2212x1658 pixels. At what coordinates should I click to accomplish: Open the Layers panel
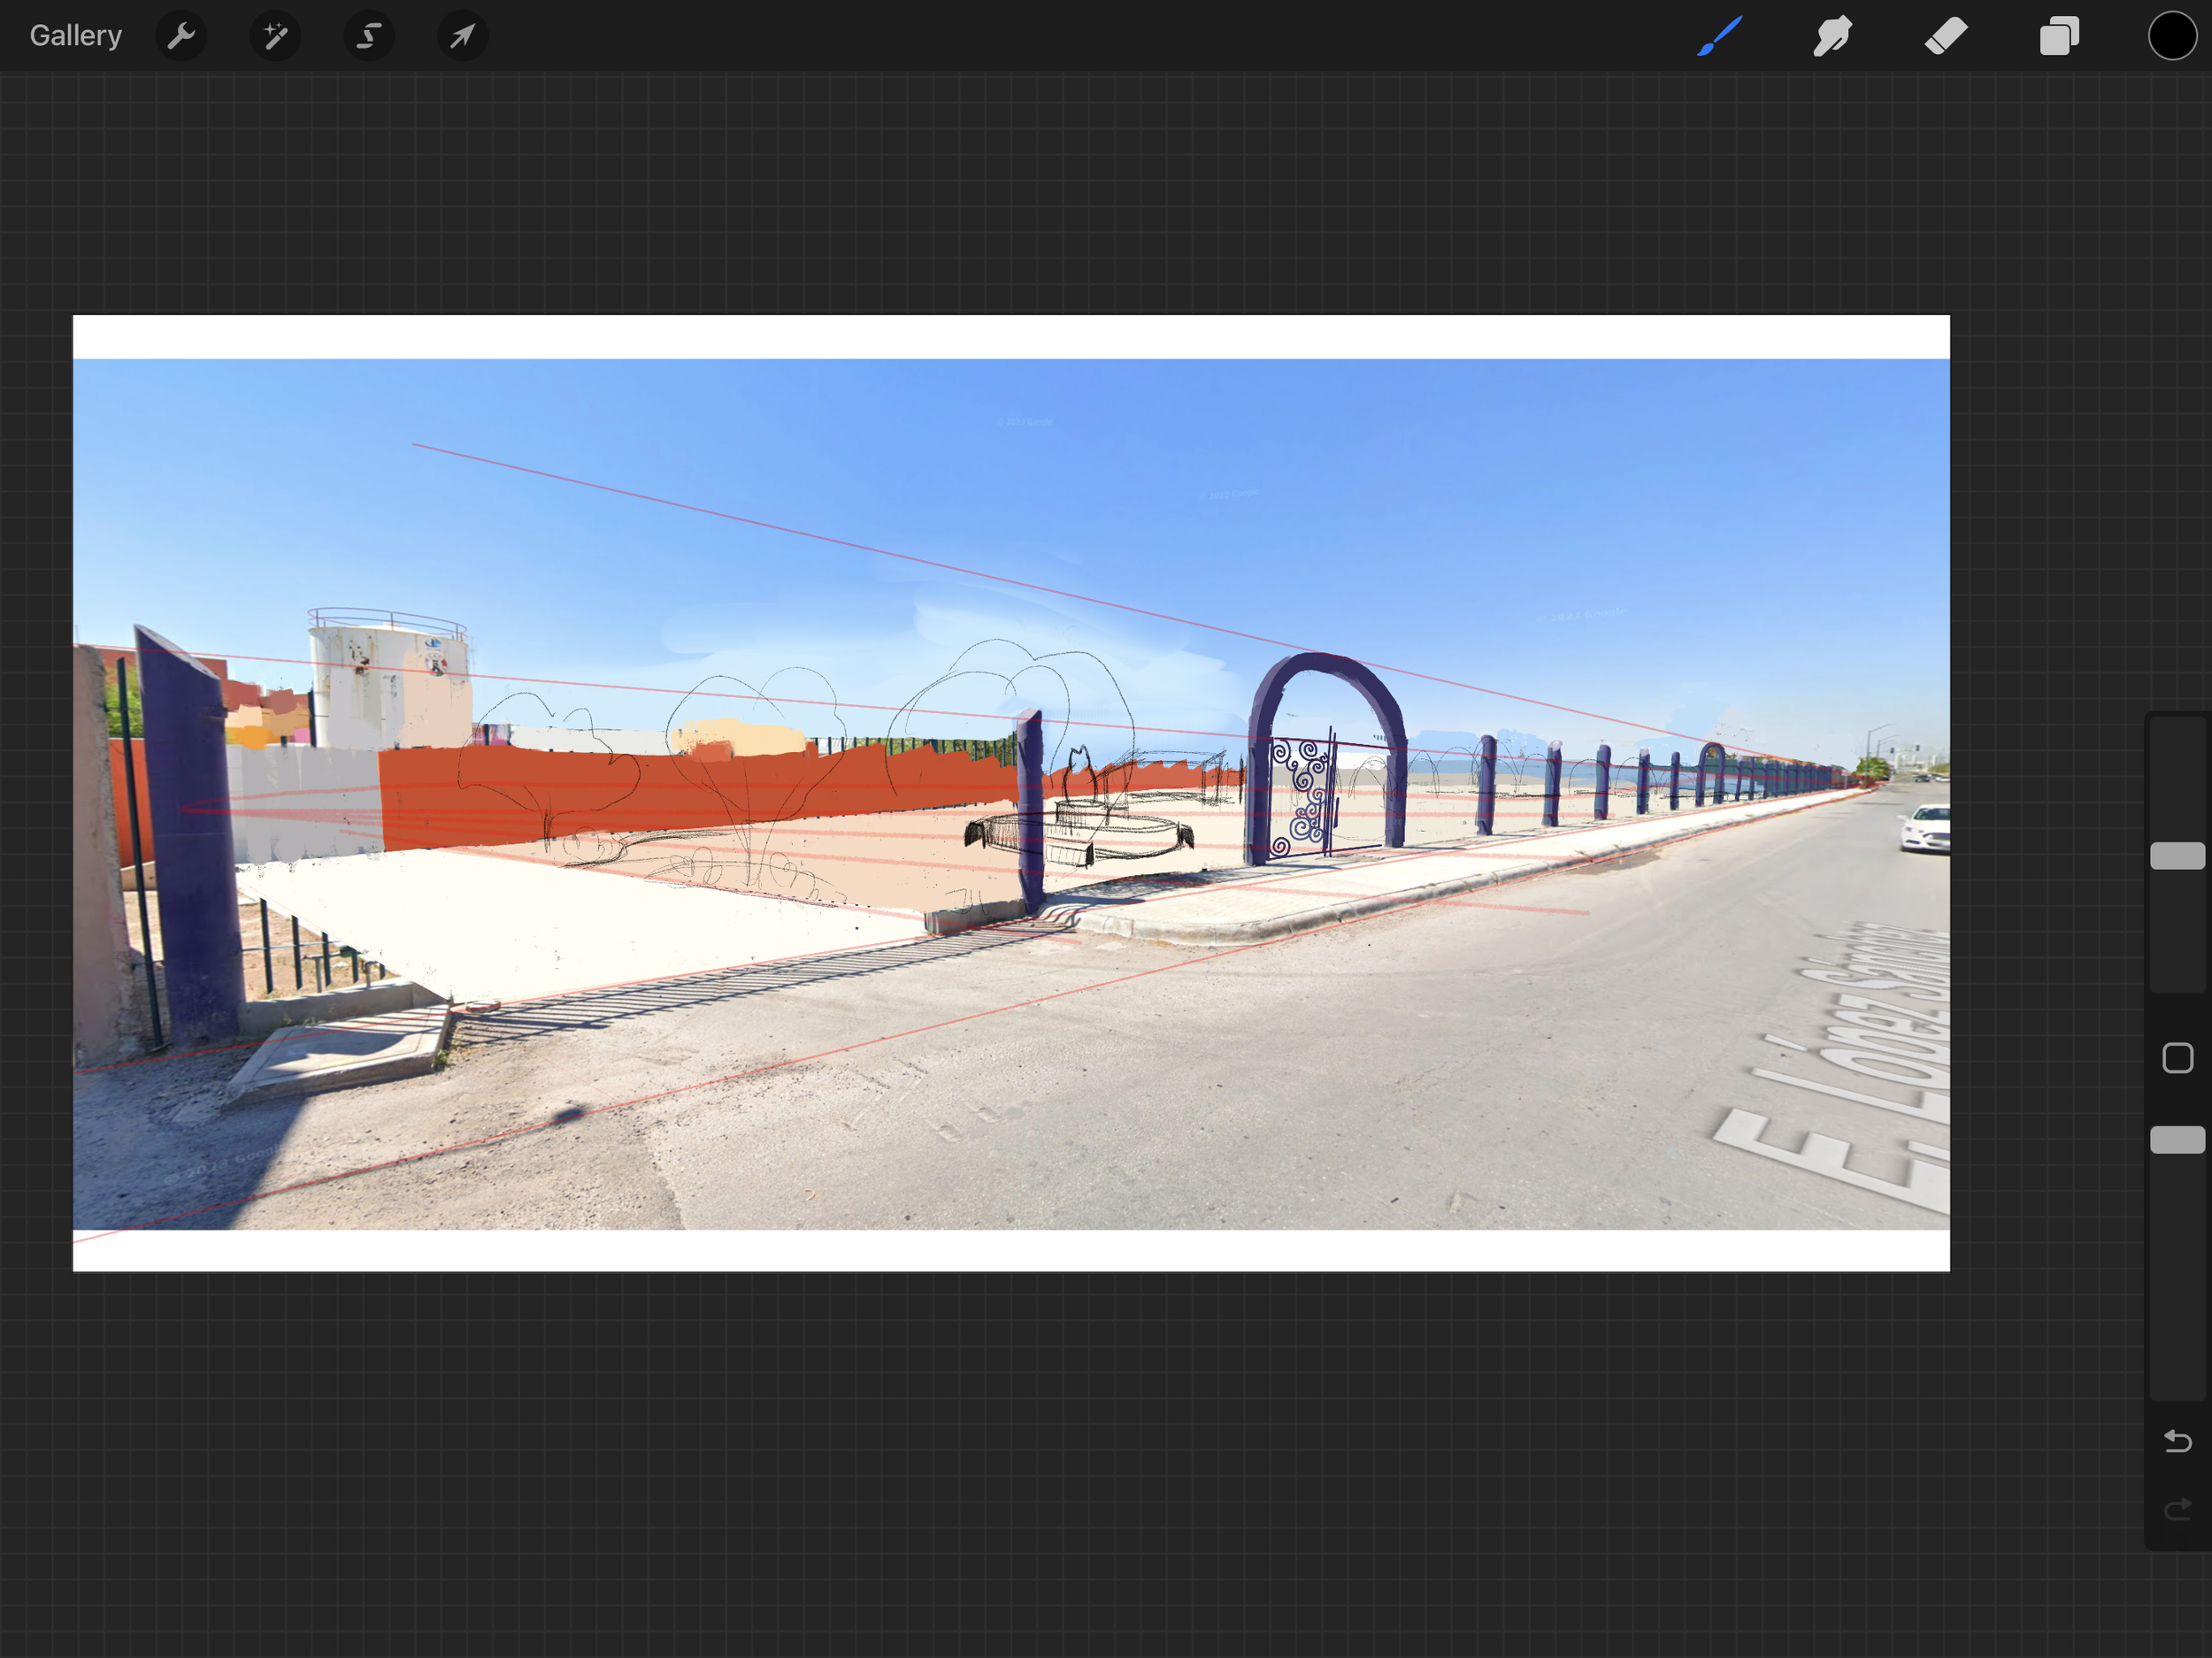pos(2059,37)
